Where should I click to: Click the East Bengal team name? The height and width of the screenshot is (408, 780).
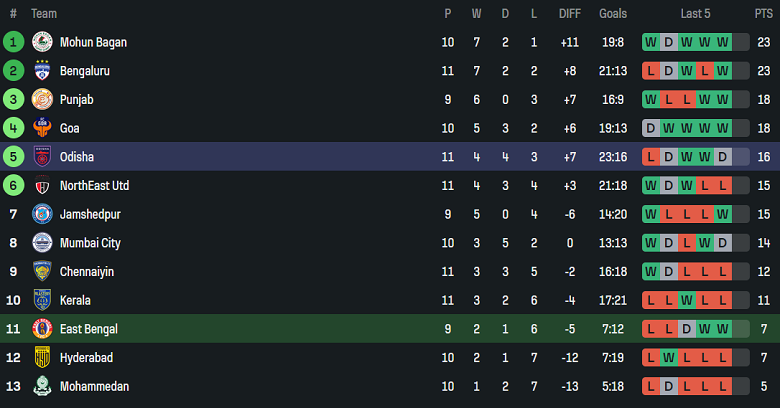click(x=89, y=329)
